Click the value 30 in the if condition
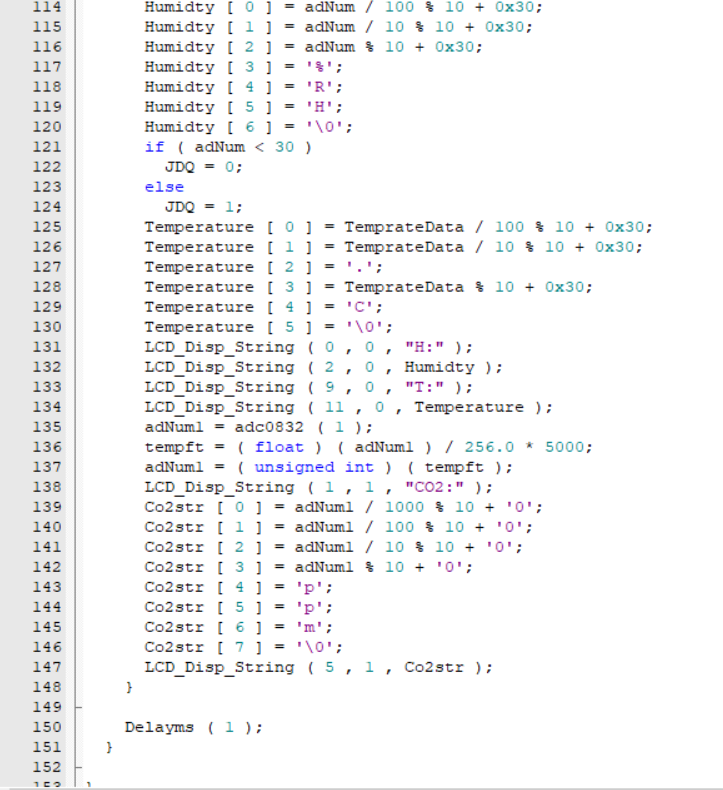The image size is (723, 790). point(284,147)
